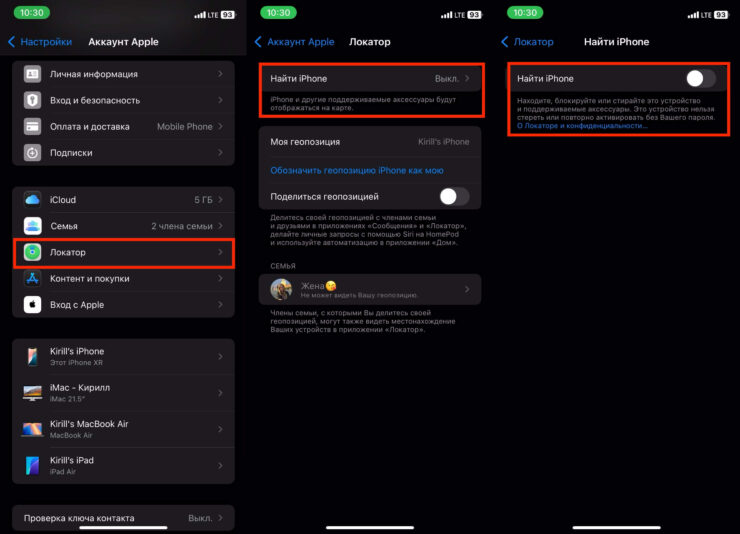This screenshot has height=534, width=740.
Task: Toggle the Найти iPhone switch
Action: click(700, 78)
